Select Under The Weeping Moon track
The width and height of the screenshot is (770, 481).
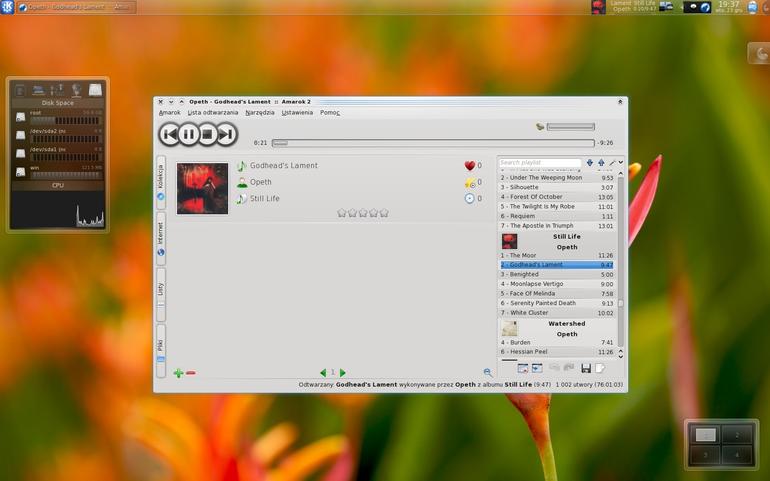(x=557, y=178)
